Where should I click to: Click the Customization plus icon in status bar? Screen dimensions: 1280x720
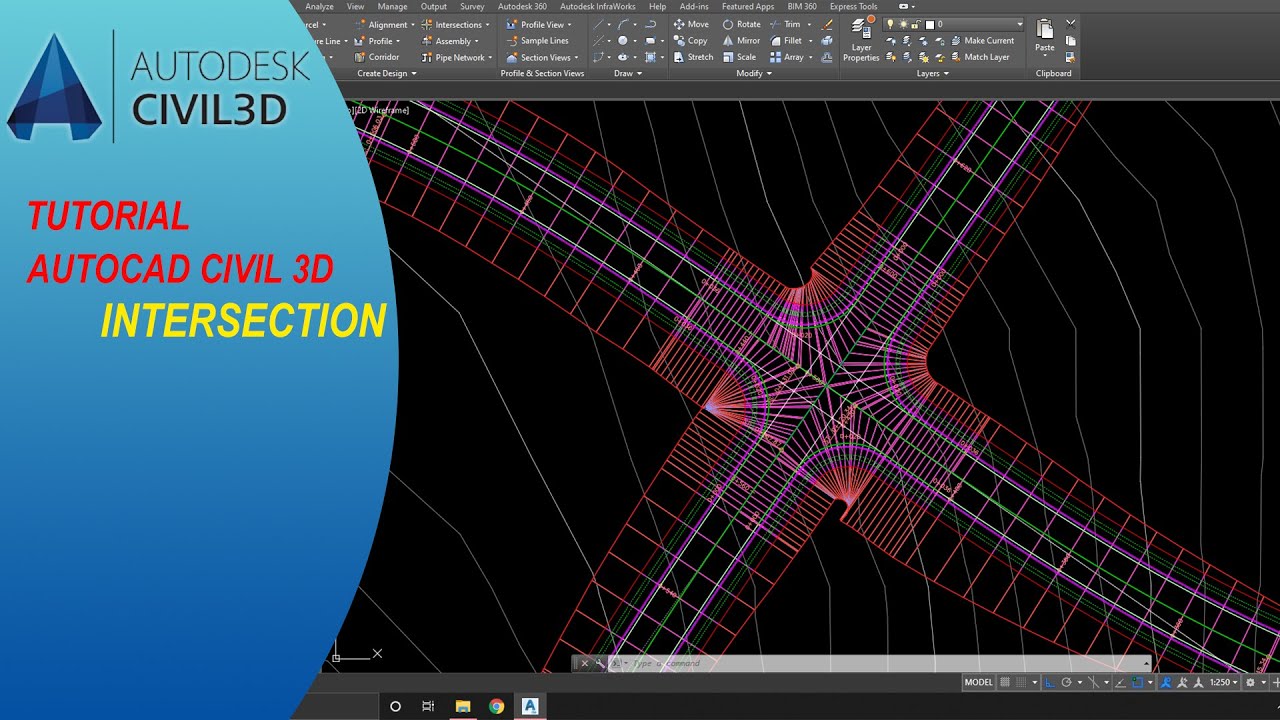[x=1275, y=682]
